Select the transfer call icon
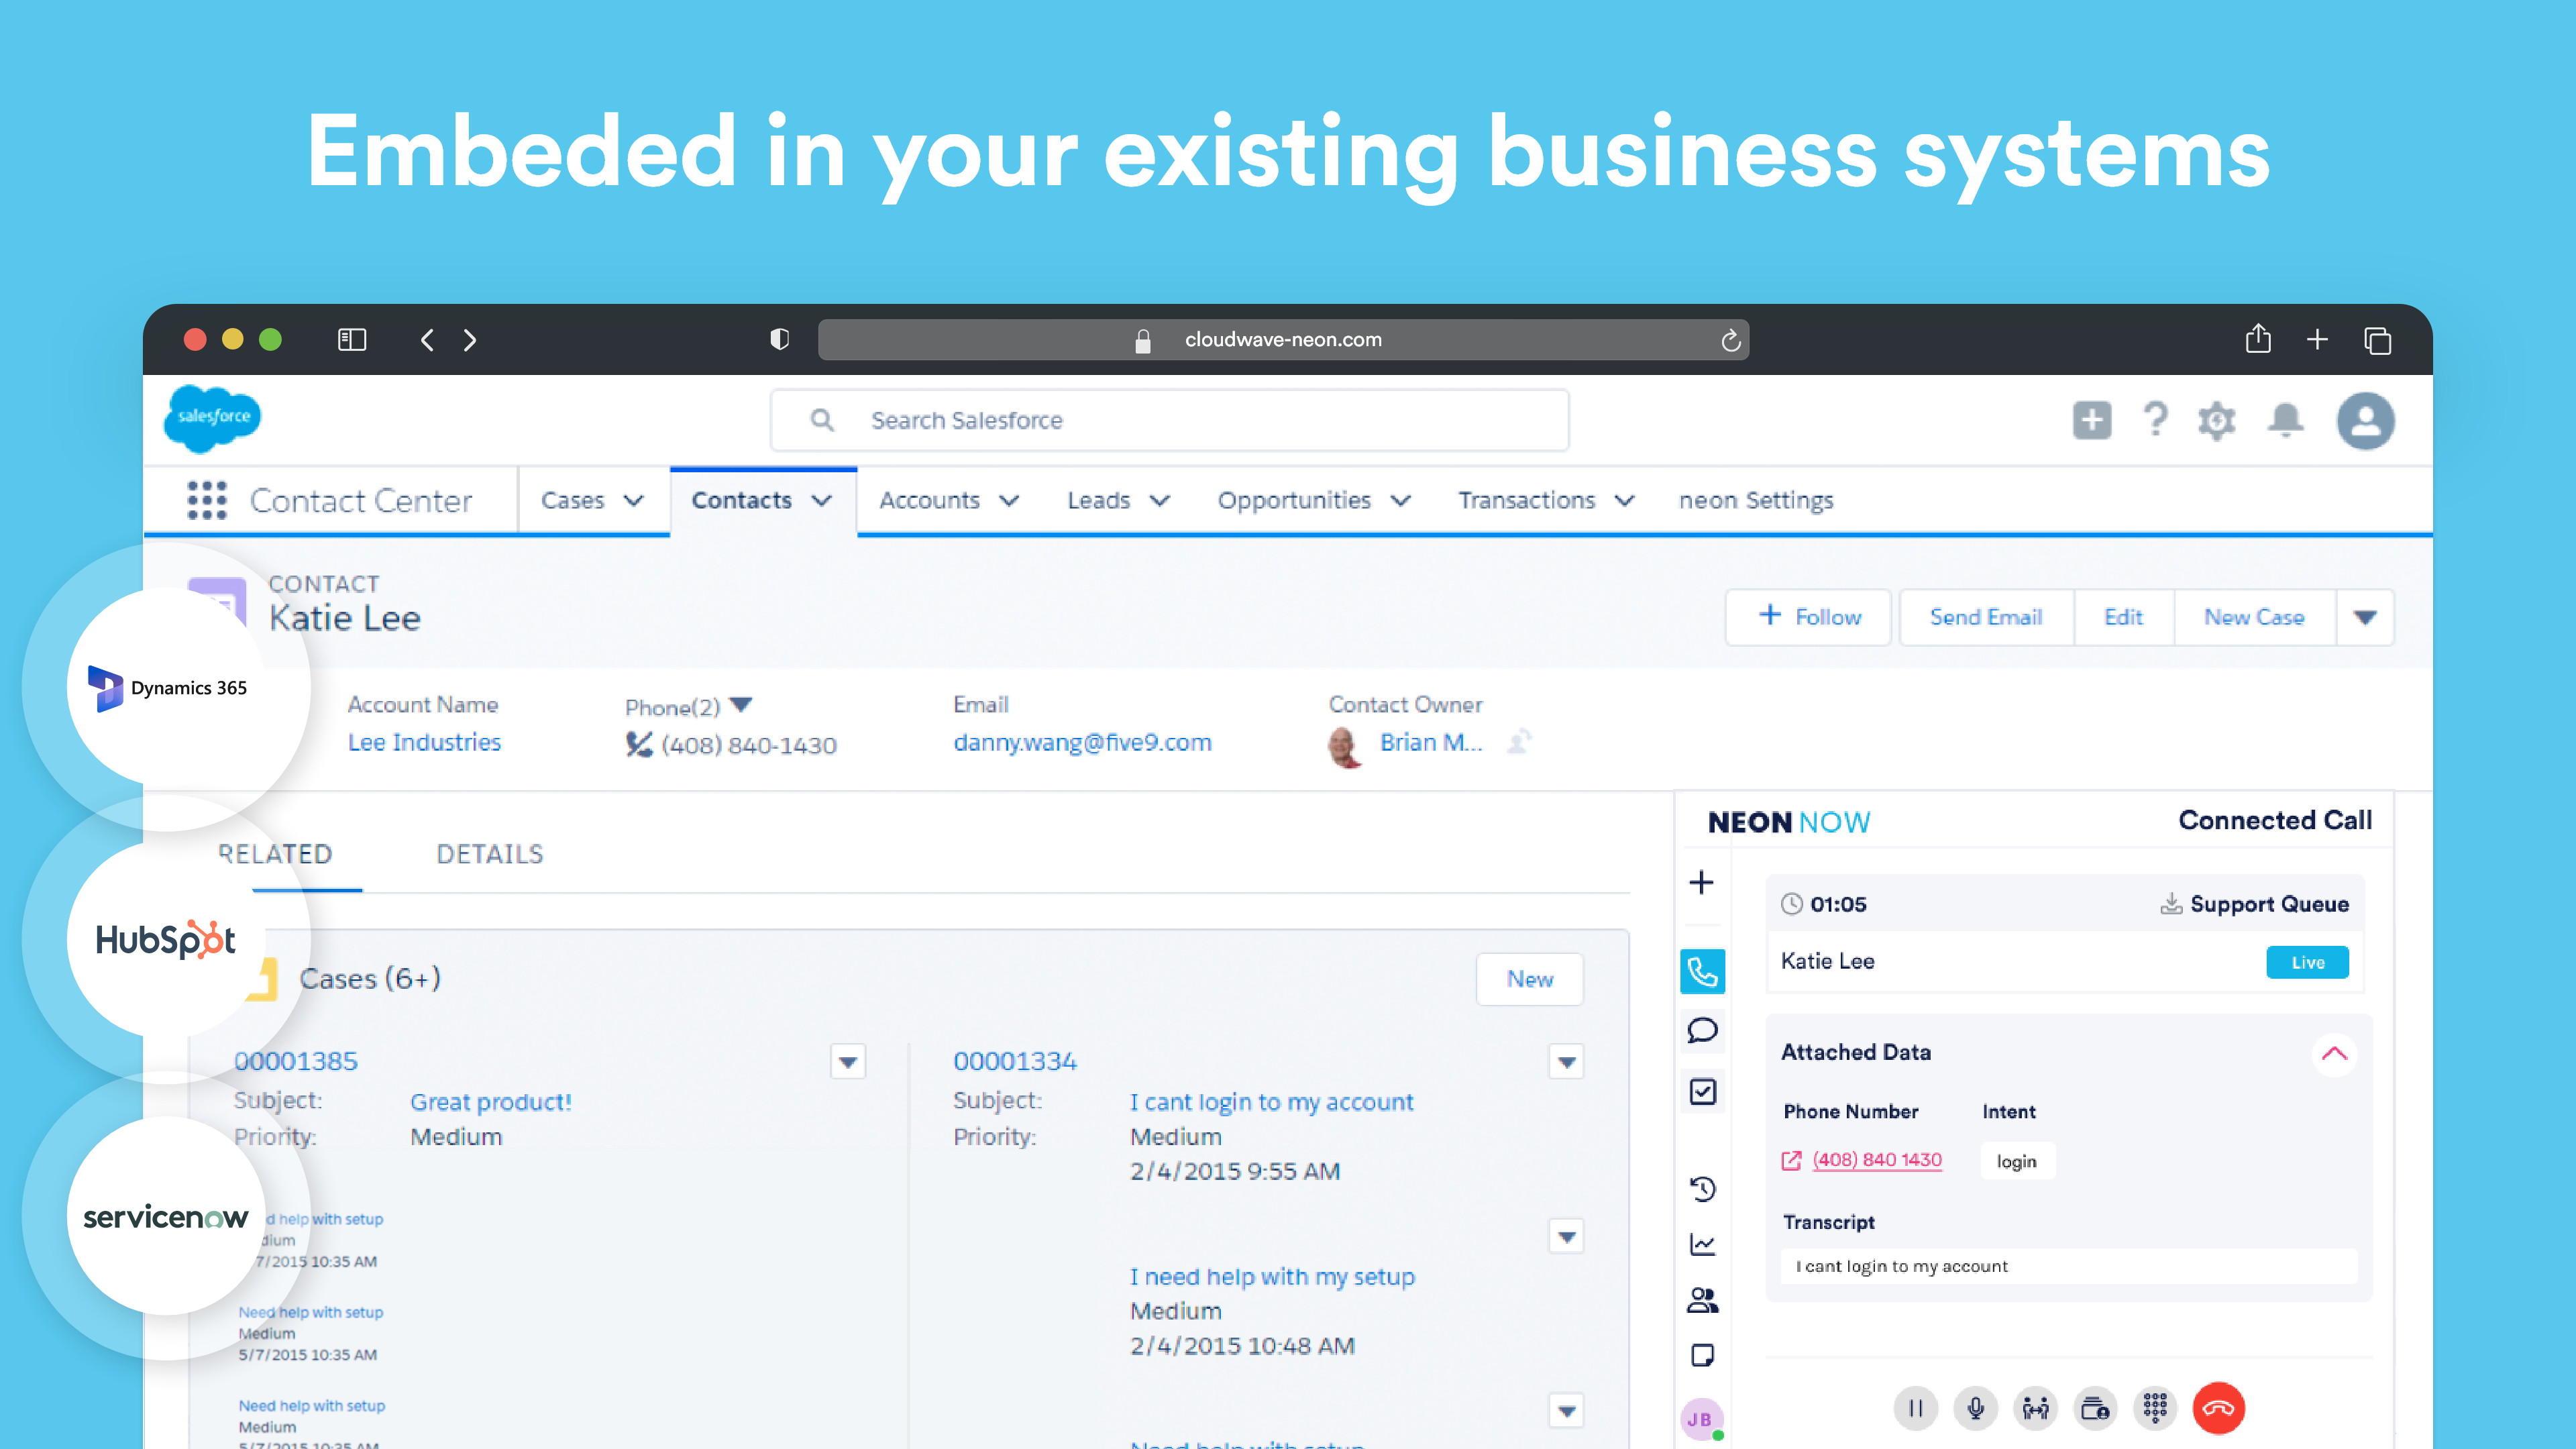 click(2035, 1408)
